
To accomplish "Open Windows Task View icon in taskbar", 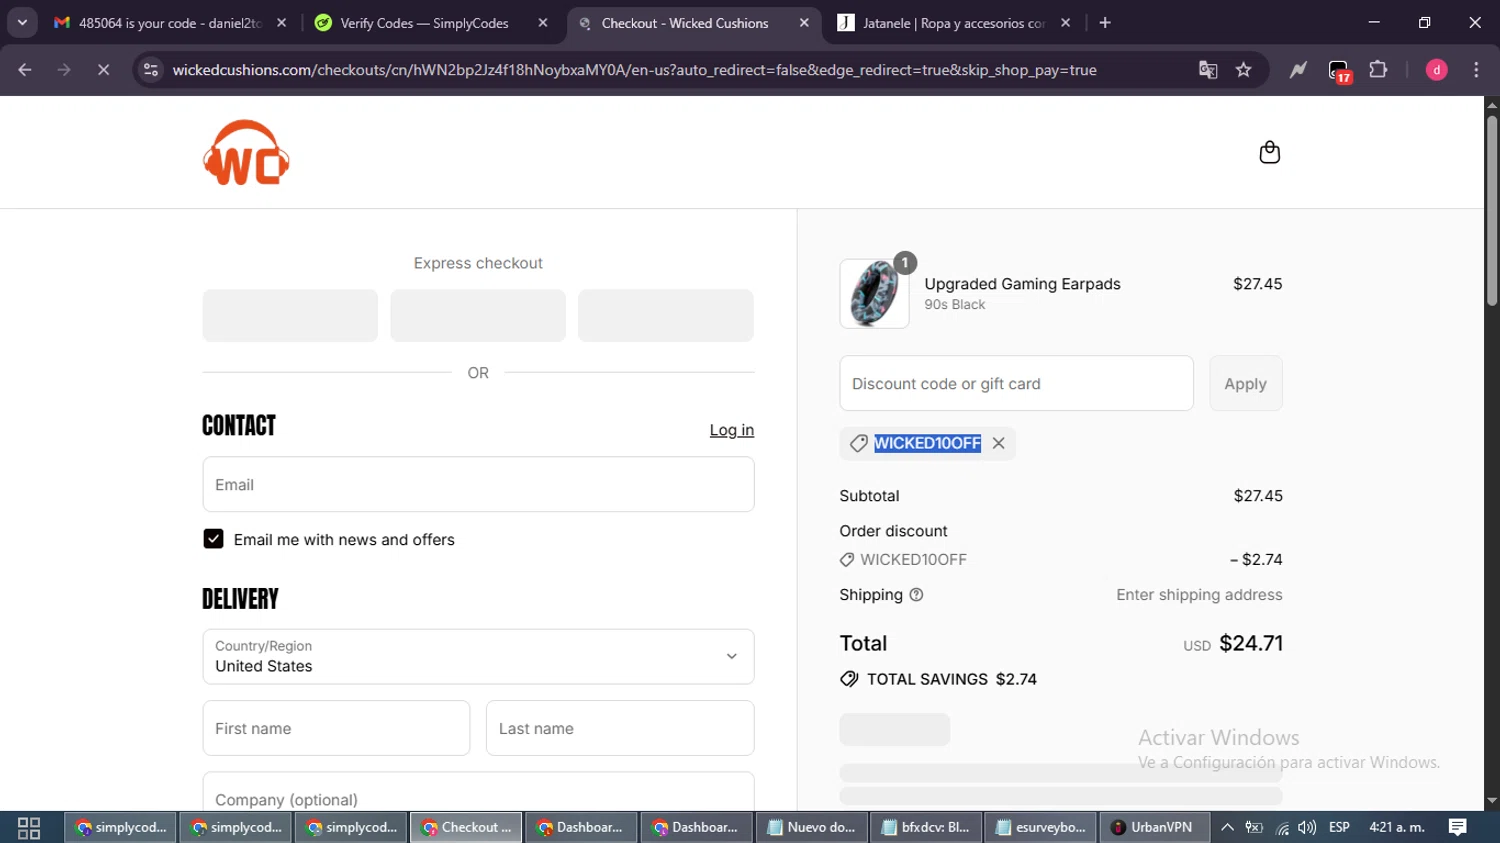I will 29,828.
